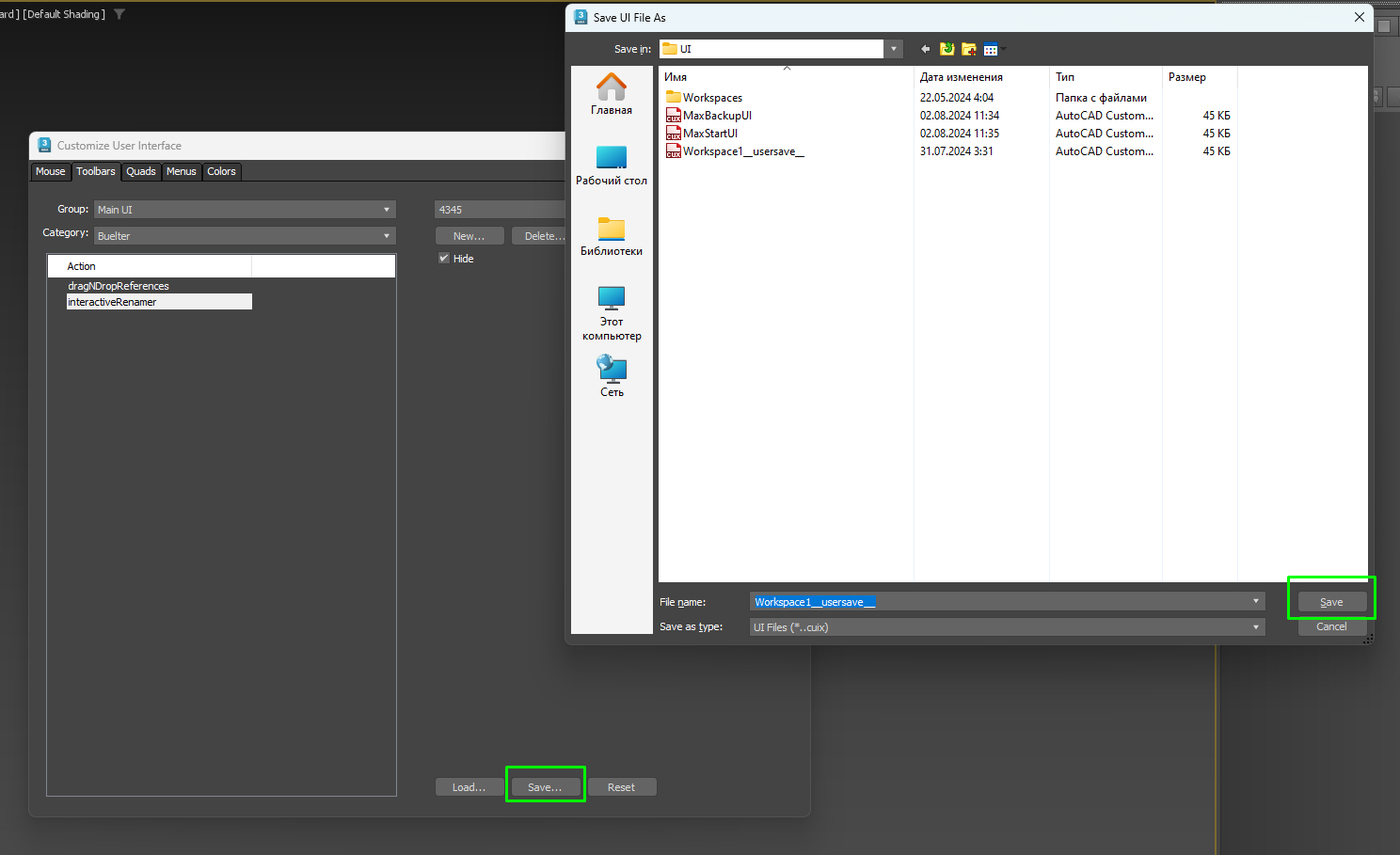
Task: Open the toolbar list showing 4345
Action: click(x=500, y=210)
